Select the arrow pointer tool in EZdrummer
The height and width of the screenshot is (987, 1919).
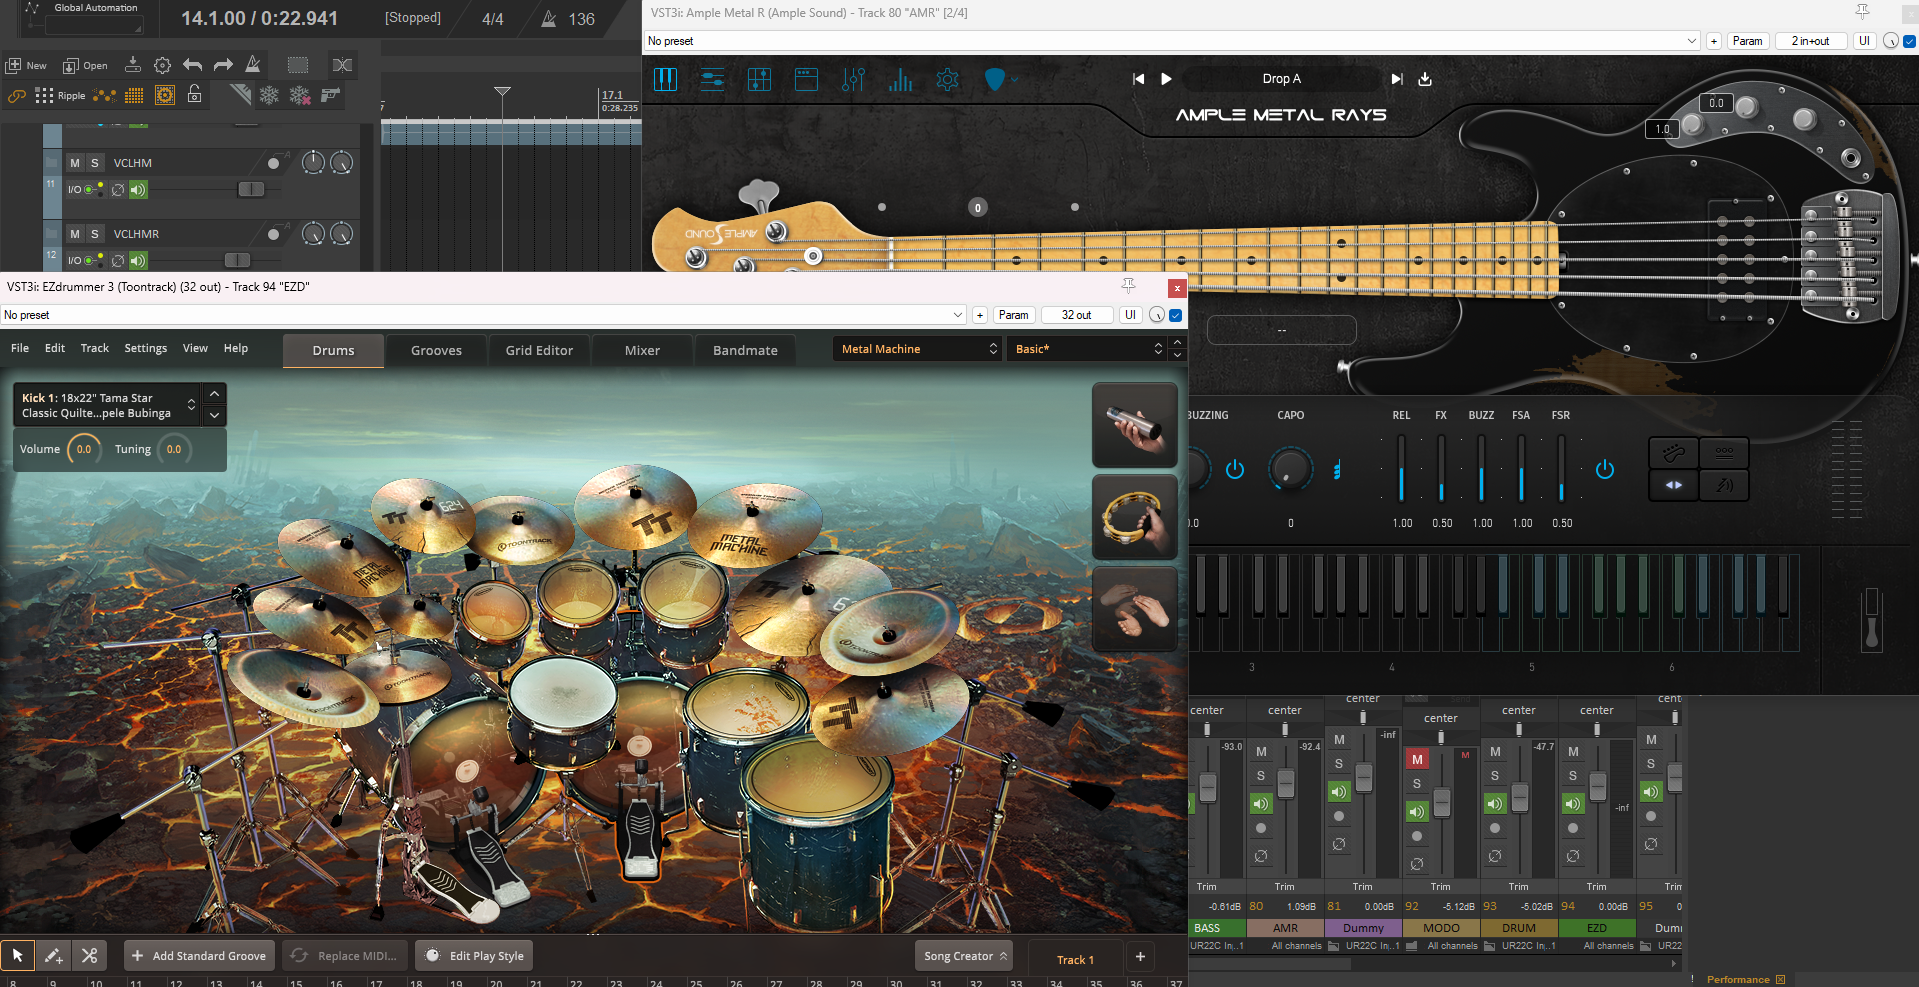[18, 956]
